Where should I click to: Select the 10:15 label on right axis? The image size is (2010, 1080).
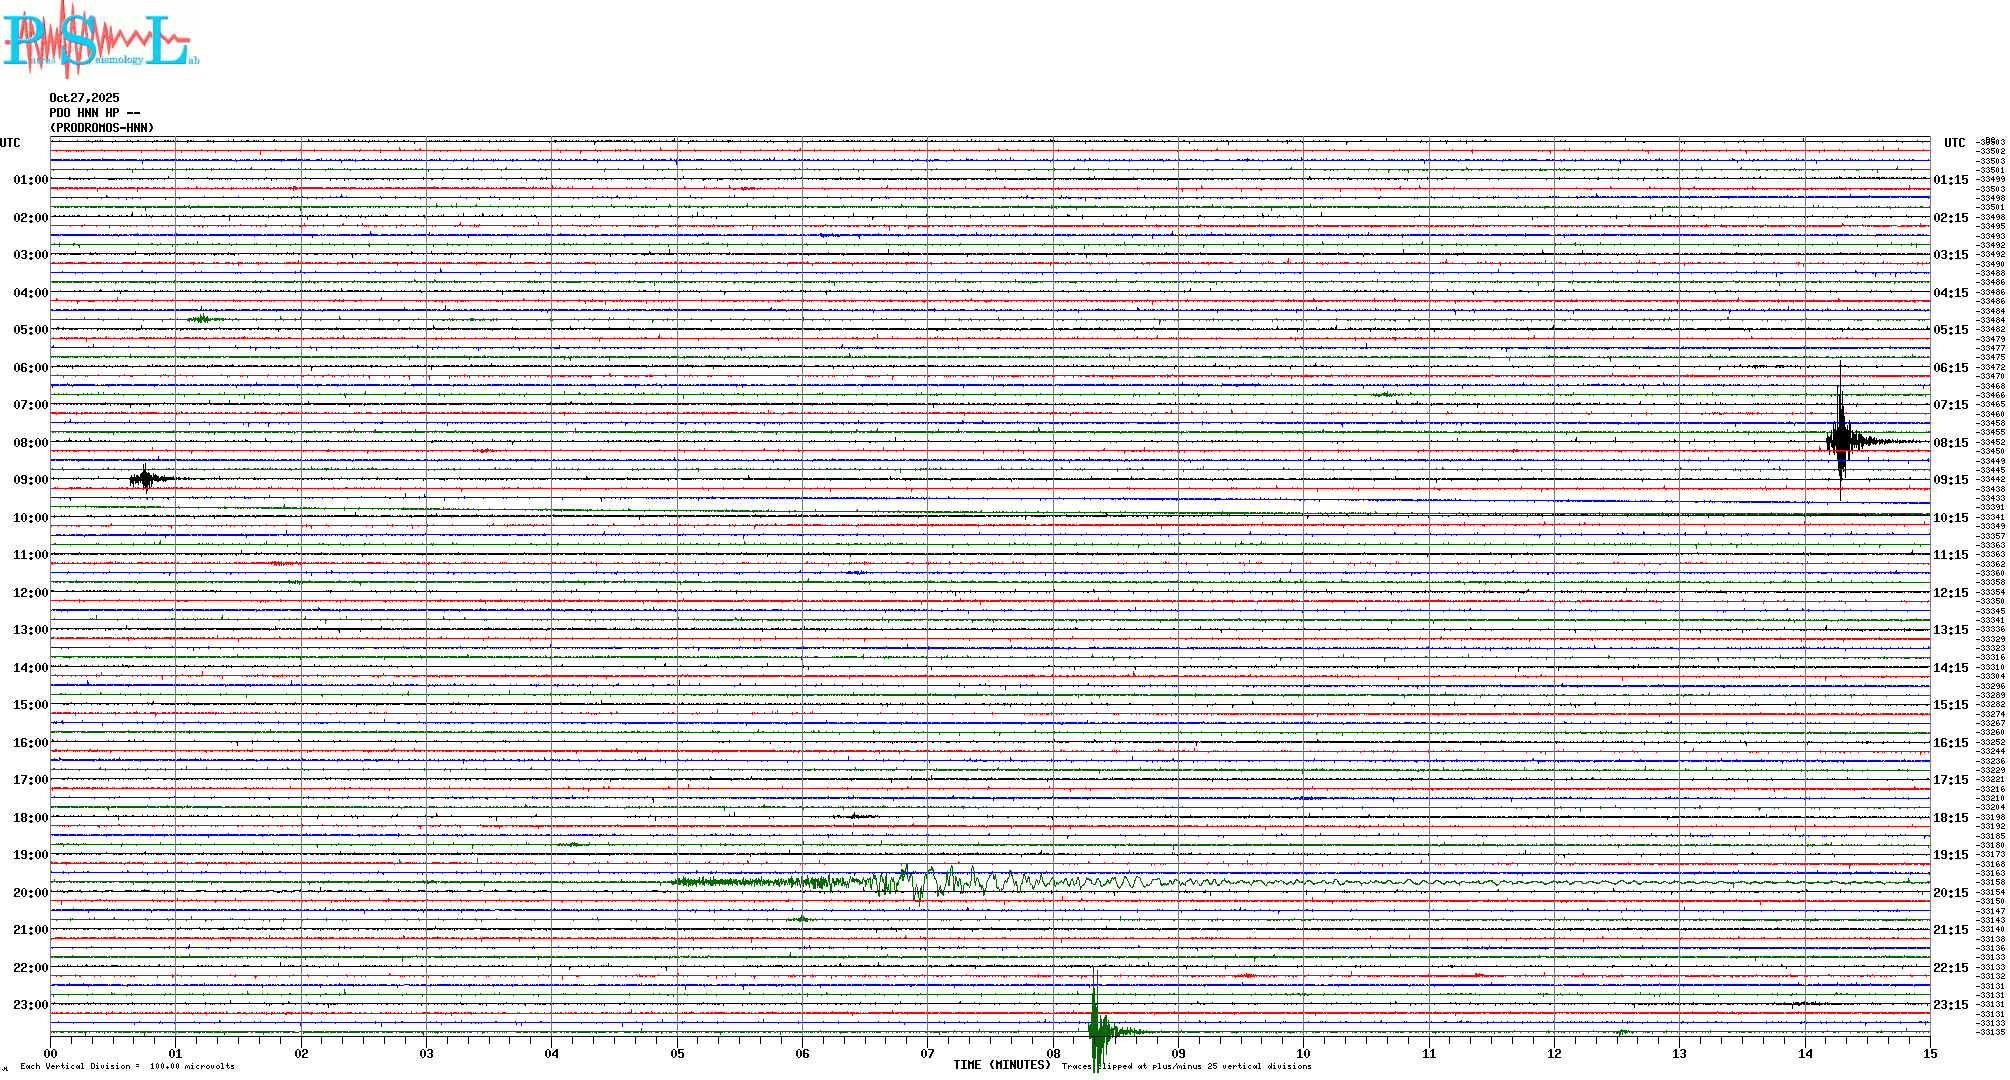[1950, 518]
